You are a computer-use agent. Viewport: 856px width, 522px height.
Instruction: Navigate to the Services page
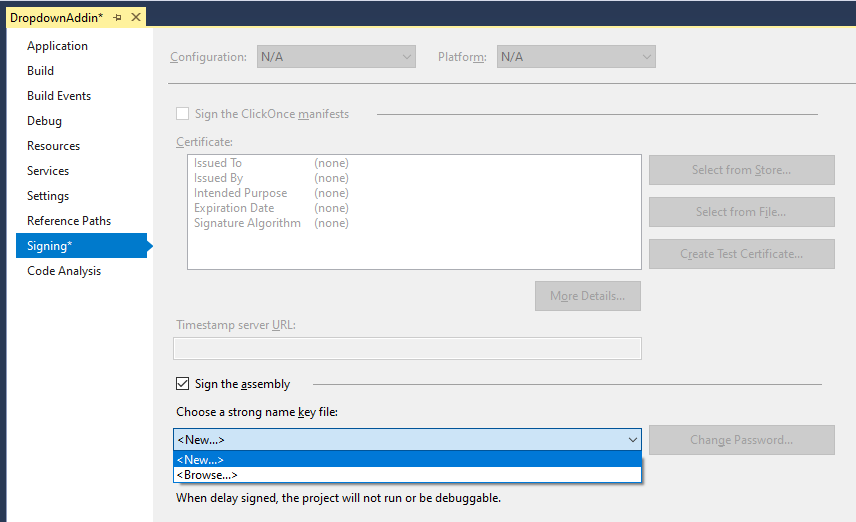(48, 171)
